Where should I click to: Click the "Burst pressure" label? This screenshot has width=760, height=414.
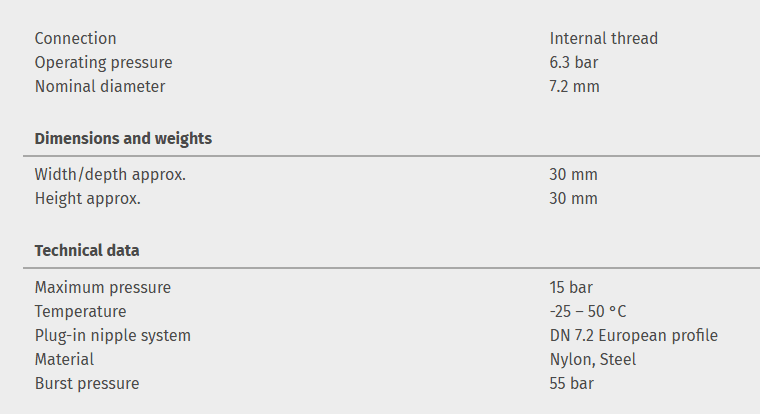coord(87,383)
